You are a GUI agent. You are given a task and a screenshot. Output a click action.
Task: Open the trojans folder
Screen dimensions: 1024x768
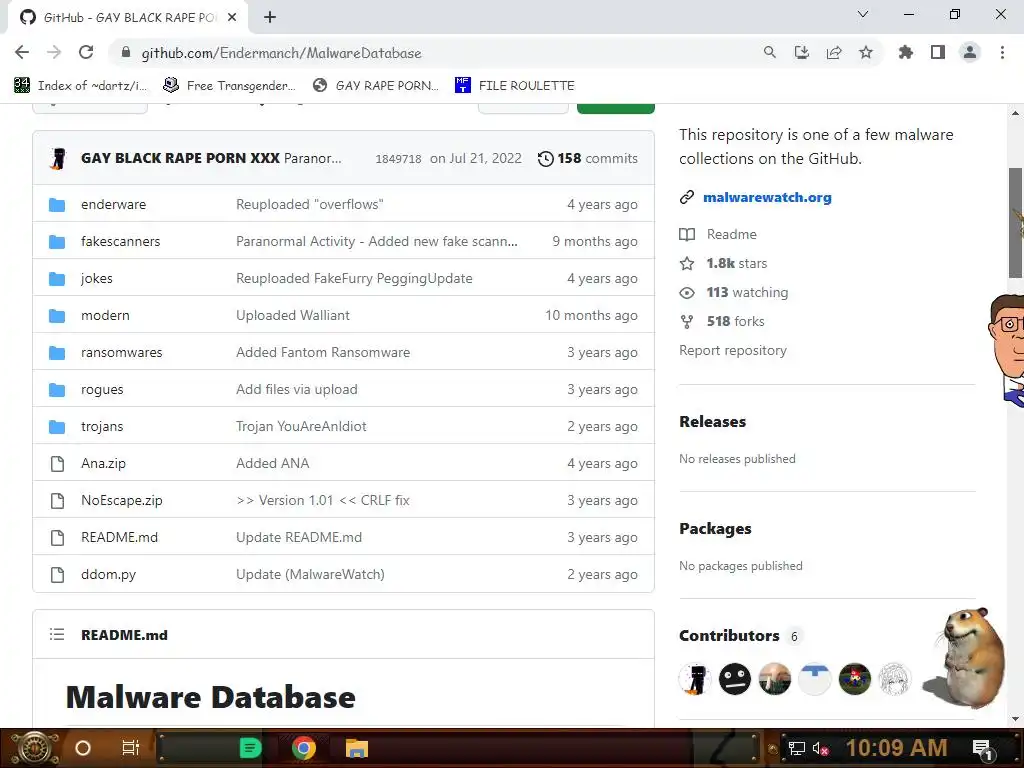click(102, 426)
